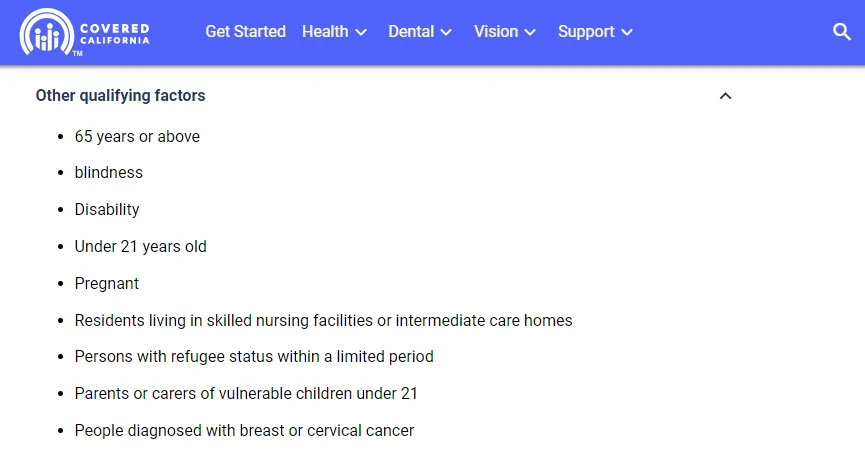Click the 'Disability' list item
Viewport: 865px width, 470px height.
(x=107, y=210)
